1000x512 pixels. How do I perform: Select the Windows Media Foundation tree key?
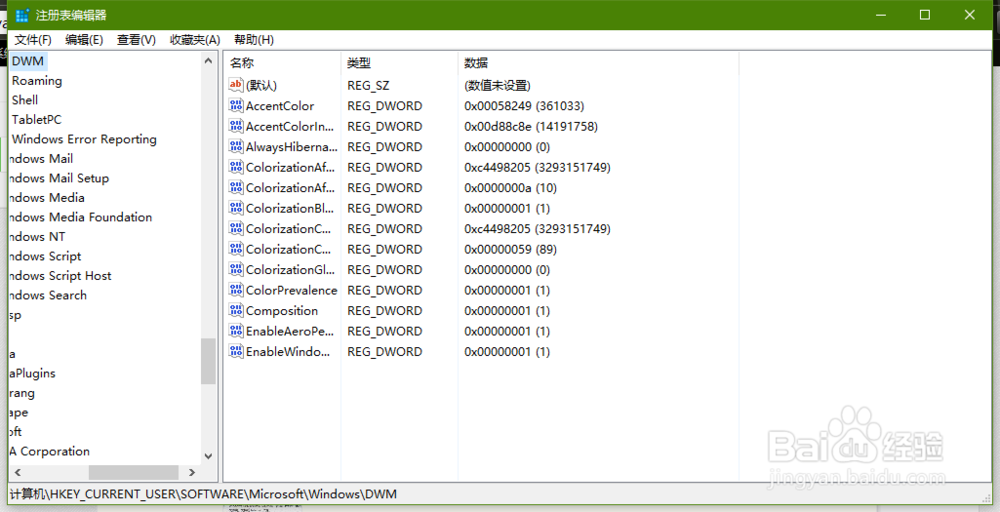point(81,217)
